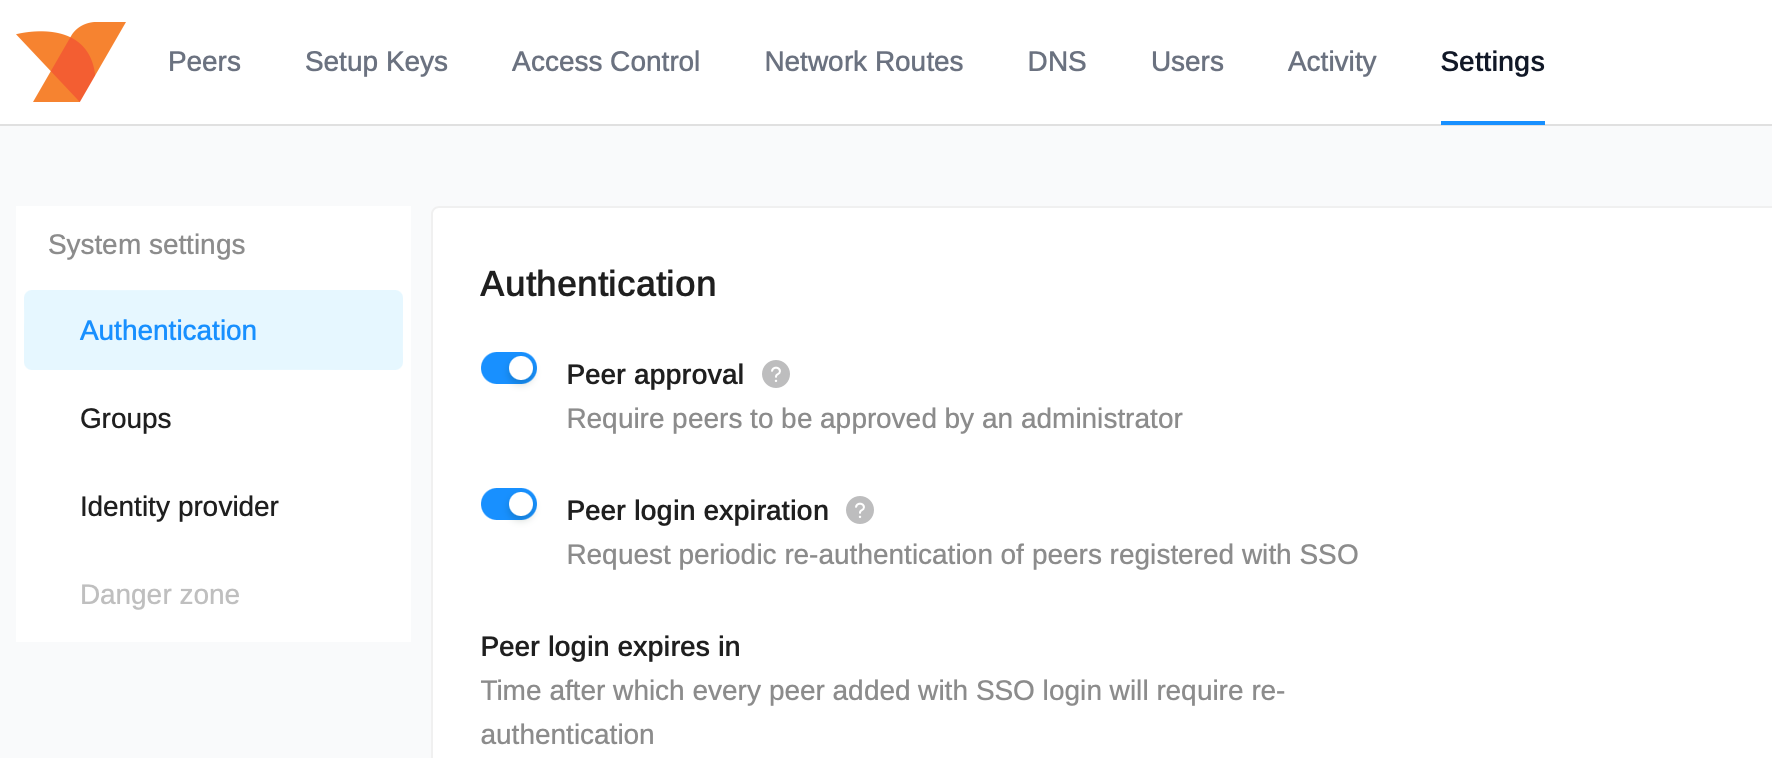Navigate to the DNS tab
The image size is (1772, 758).
[1056, 62]
